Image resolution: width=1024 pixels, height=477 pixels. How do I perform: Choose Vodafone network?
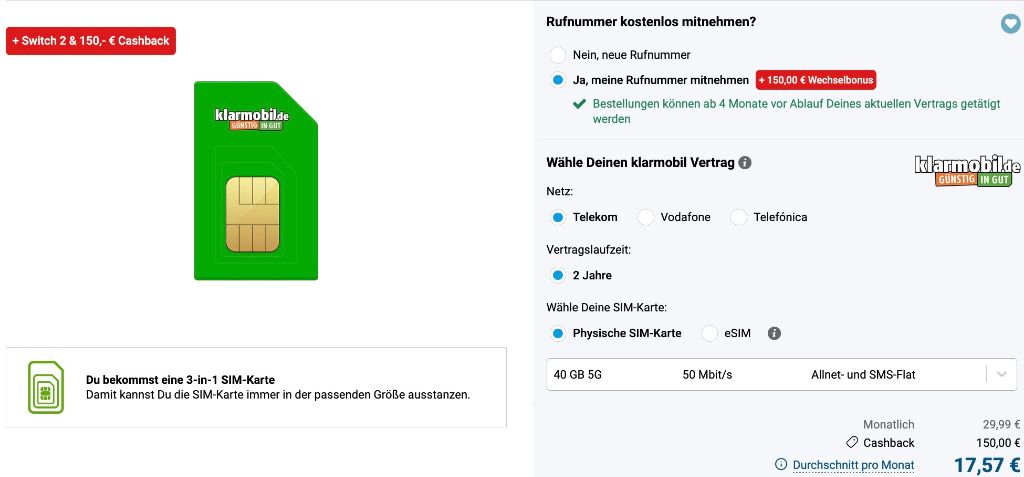click(x=645, y=217)
